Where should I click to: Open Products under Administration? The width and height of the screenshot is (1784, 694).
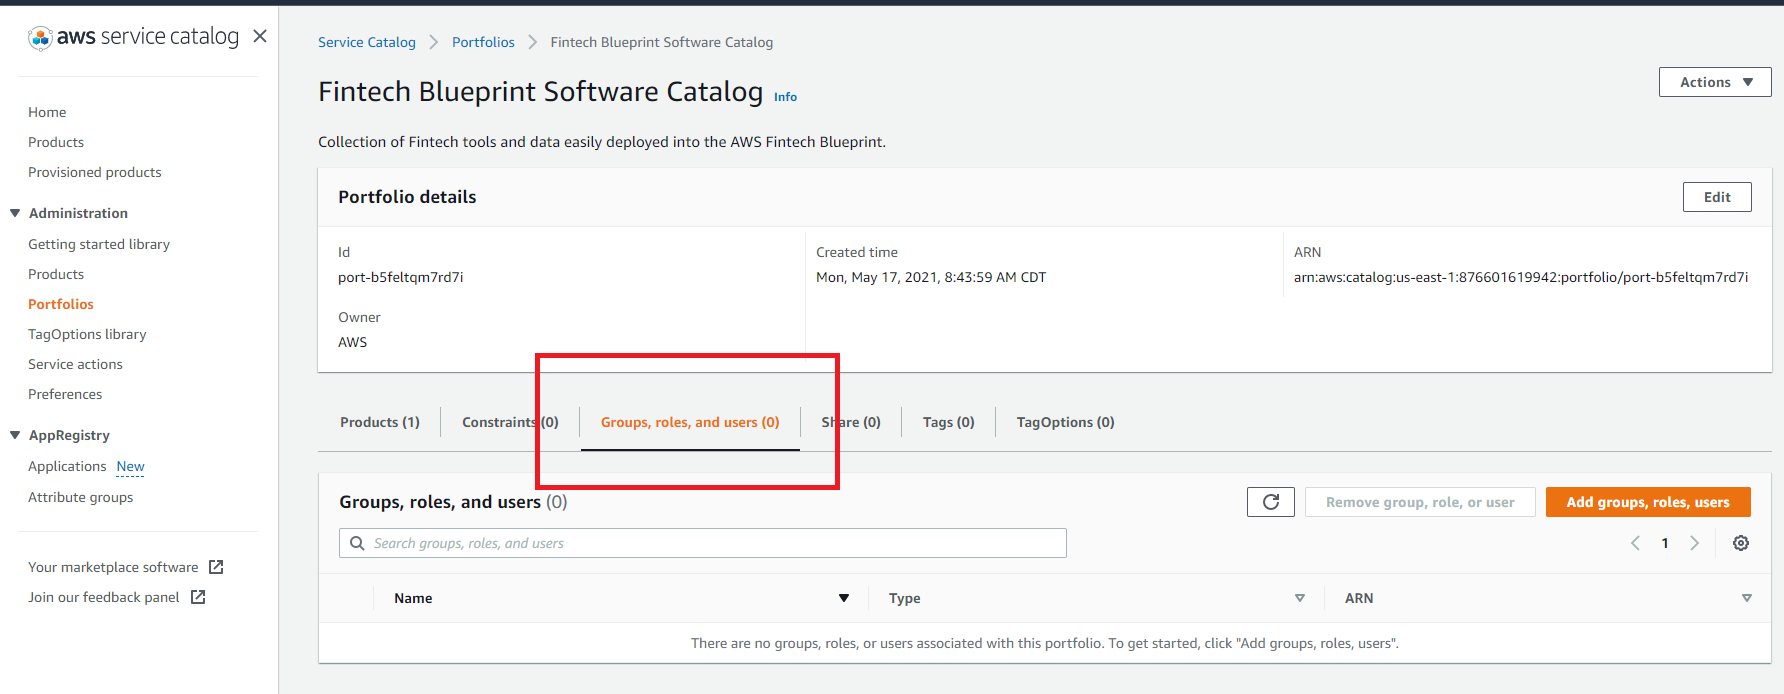56,274
